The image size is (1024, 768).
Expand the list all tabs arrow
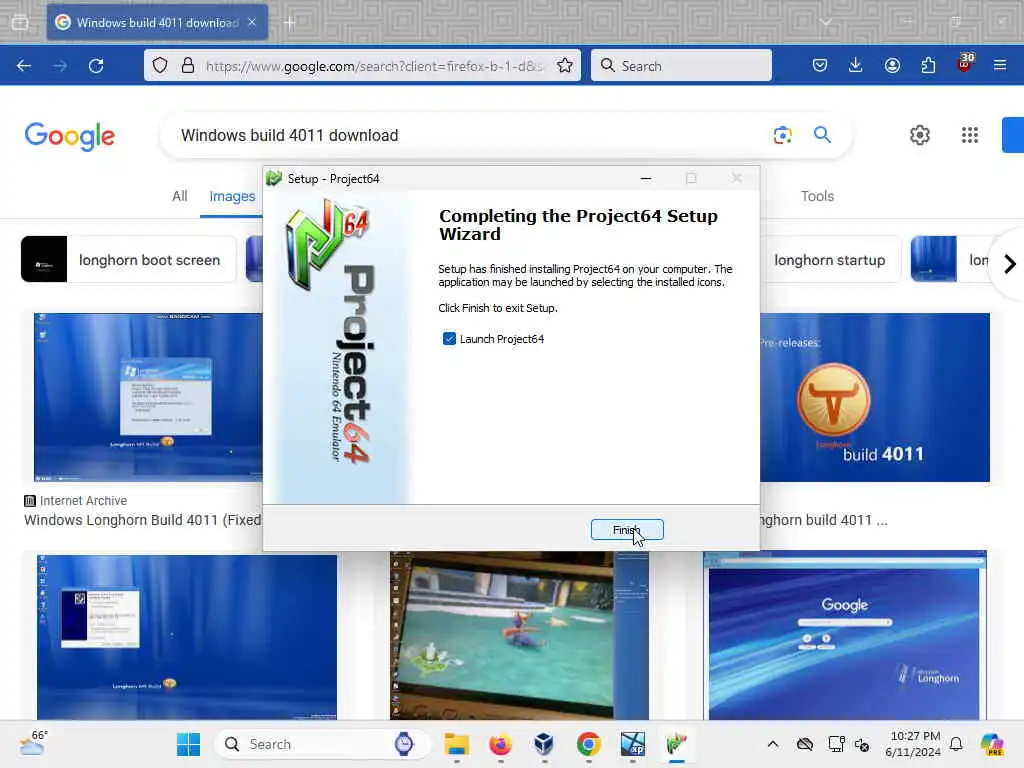(826, 22)
